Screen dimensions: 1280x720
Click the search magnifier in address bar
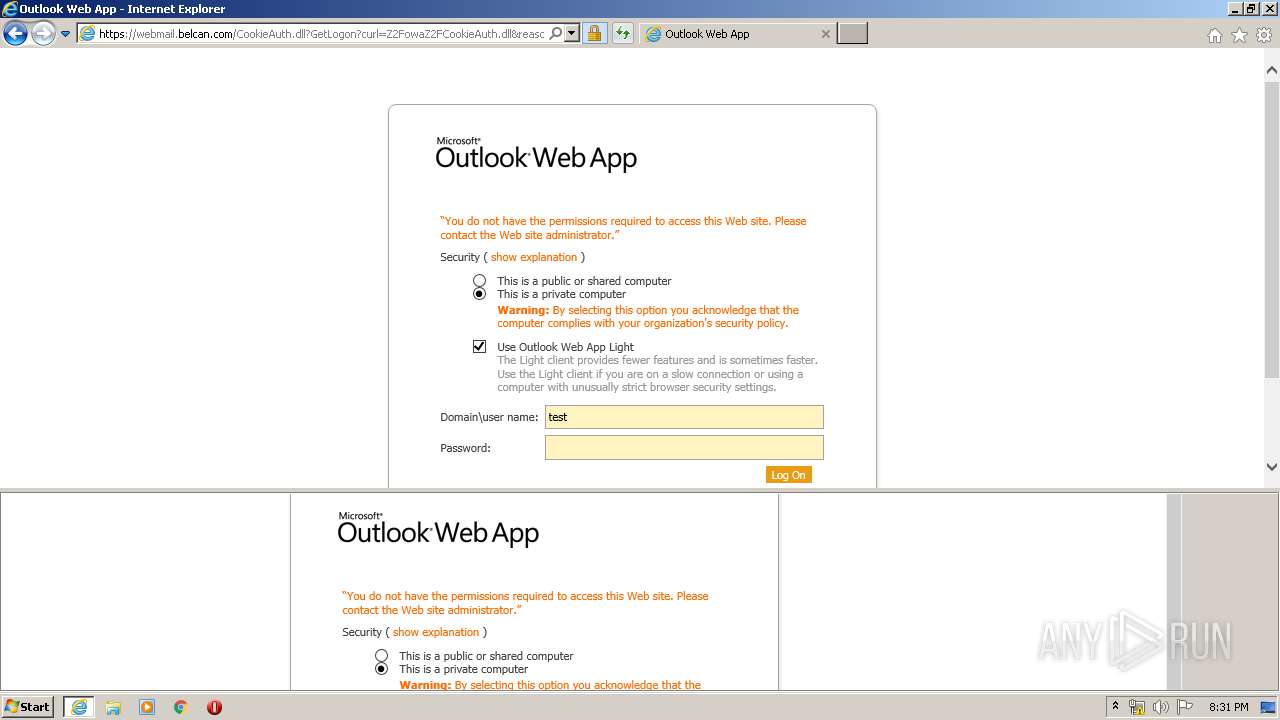tap(556, 34)
